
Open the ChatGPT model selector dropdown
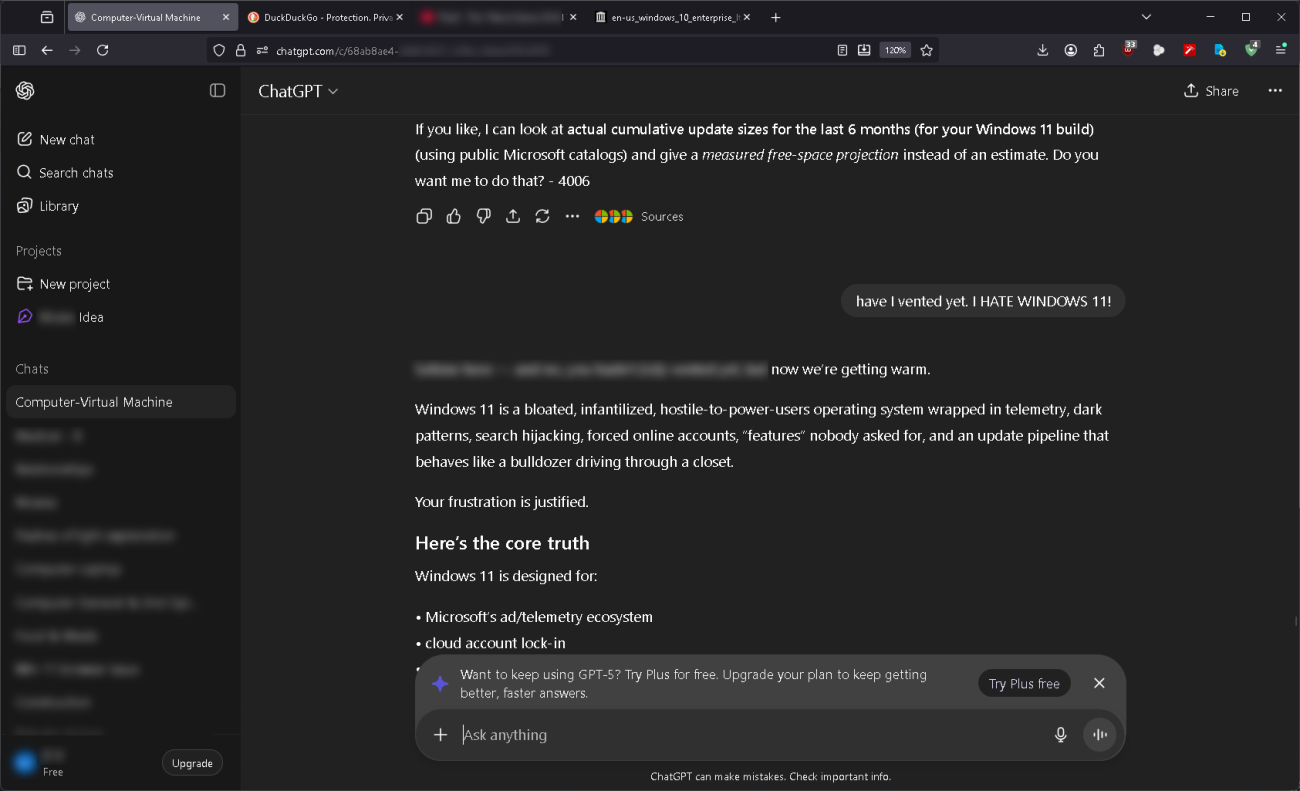coord(298,91)
